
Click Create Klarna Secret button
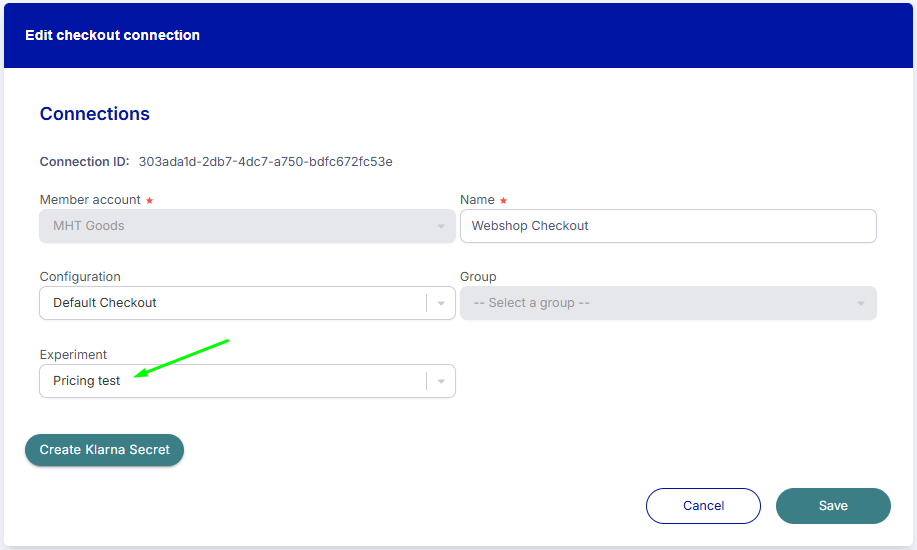tap(104, 450)
